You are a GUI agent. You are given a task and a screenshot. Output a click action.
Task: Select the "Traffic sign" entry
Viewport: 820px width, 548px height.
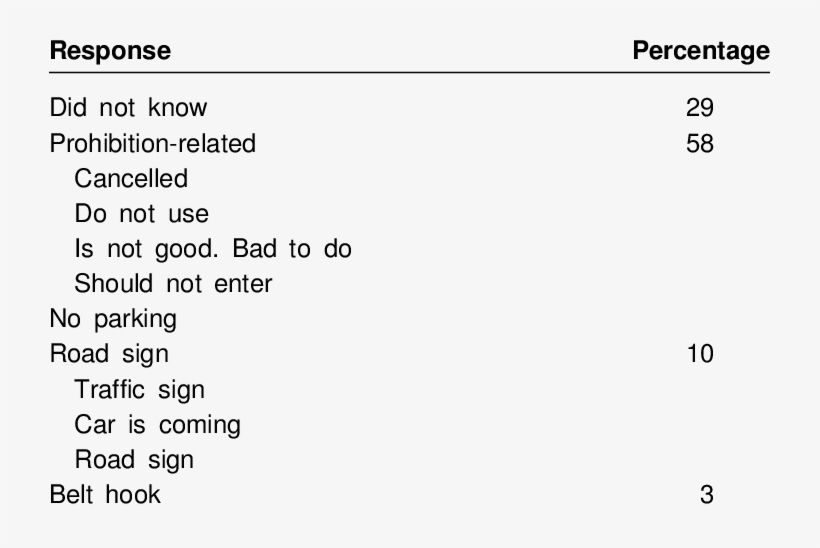[x=139, y=389]
